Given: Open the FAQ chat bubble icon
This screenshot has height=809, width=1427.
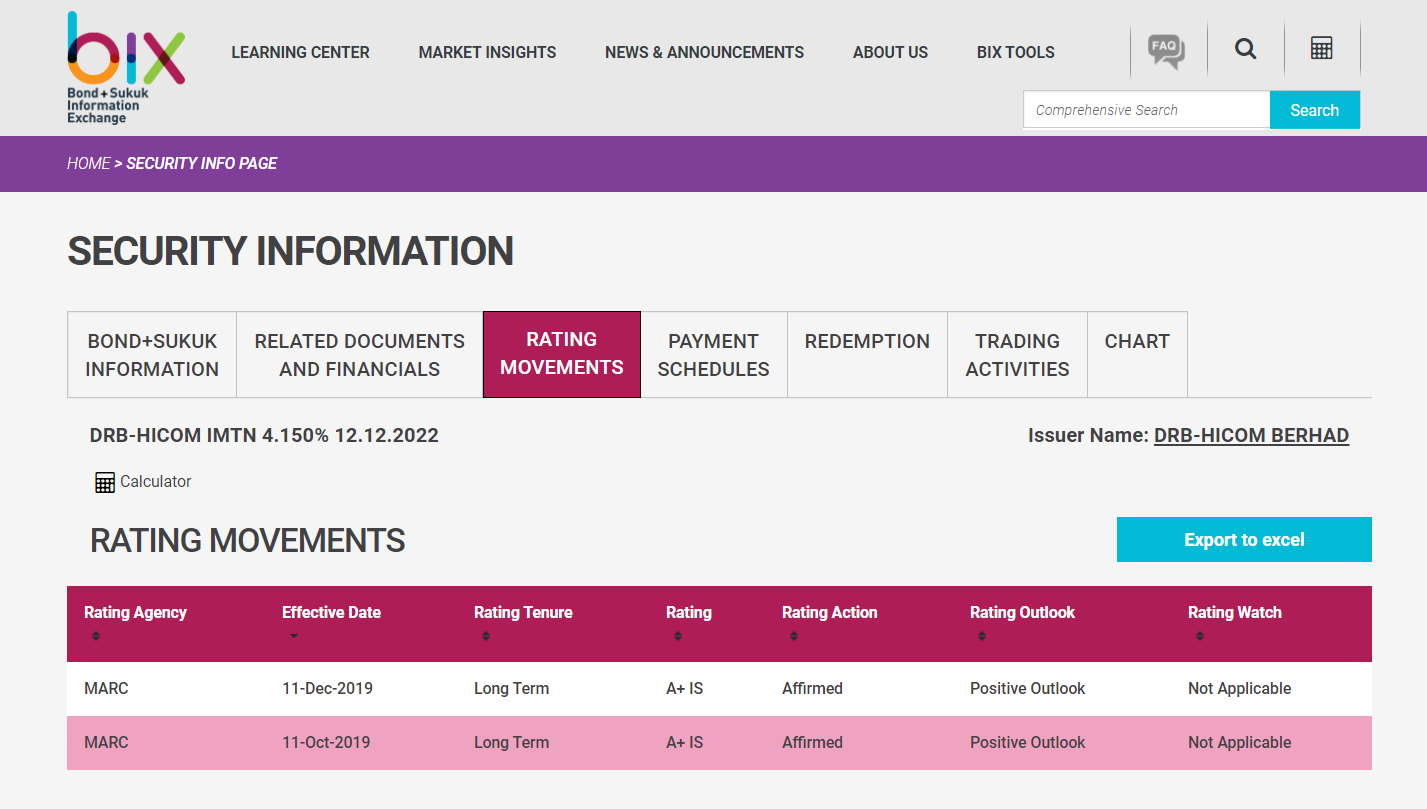Looking at the screenshot, I should (x=1166, y=50).
